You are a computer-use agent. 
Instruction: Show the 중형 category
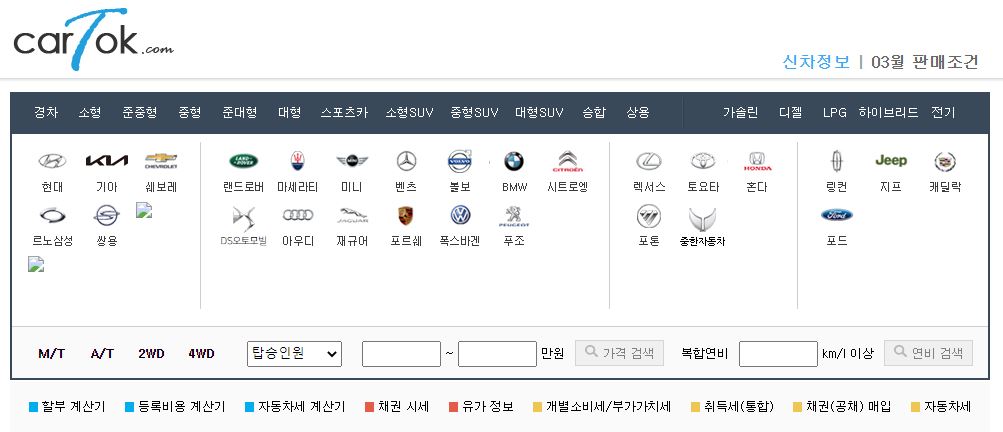189,113
